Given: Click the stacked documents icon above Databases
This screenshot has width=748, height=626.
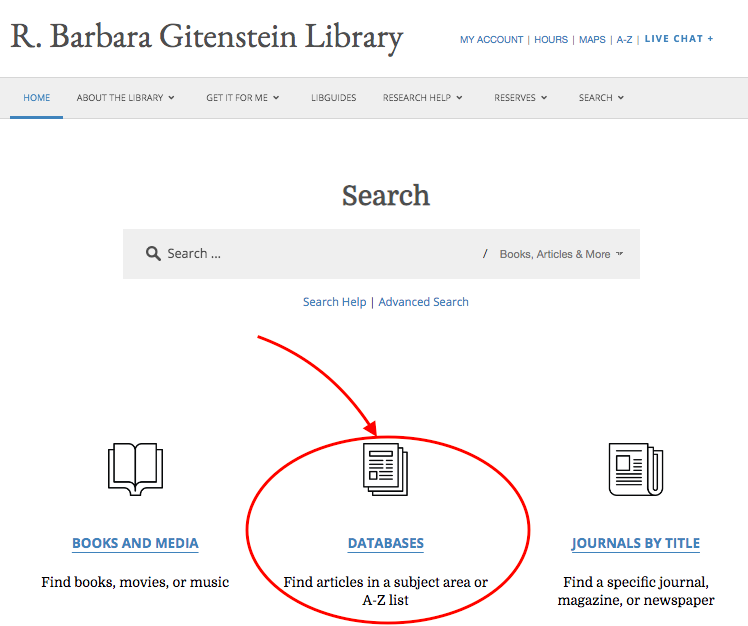Looking at the screenshot, I should pos(385,470).
